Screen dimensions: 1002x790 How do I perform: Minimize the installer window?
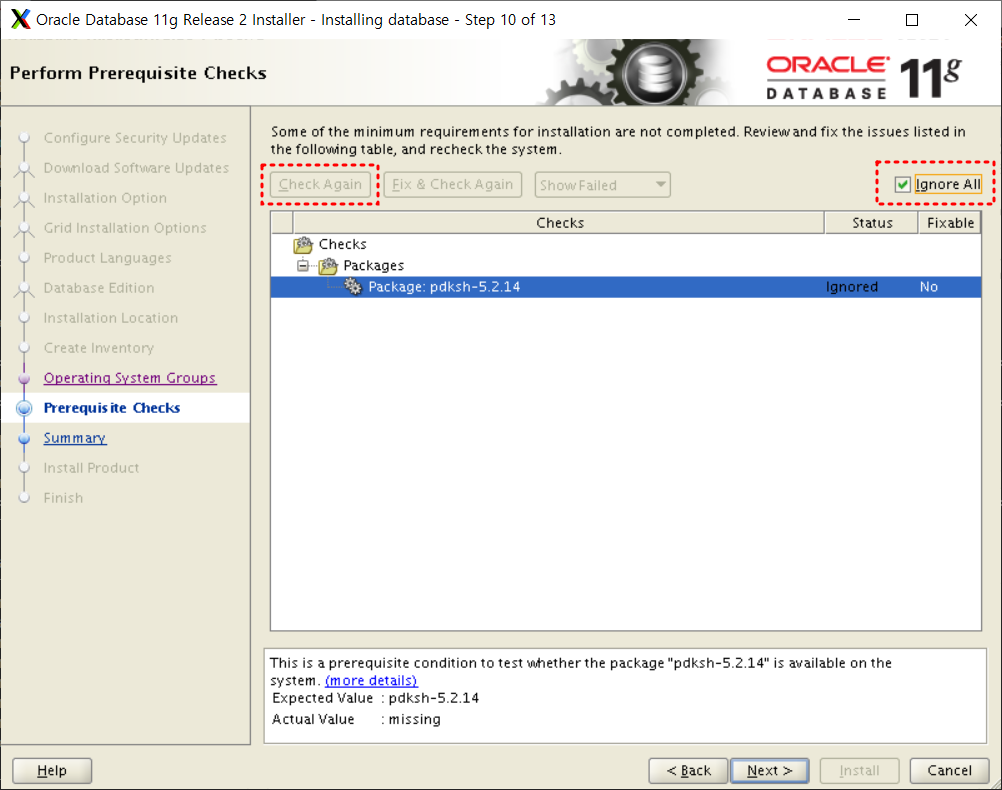(854, 20)
